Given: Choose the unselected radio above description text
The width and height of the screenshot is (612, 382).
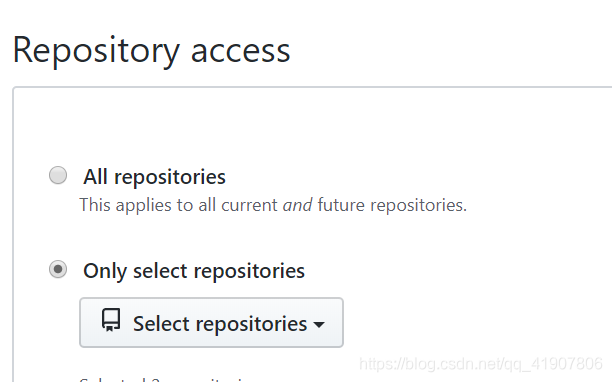Looking at the screenshot, I should click(58, 175).
